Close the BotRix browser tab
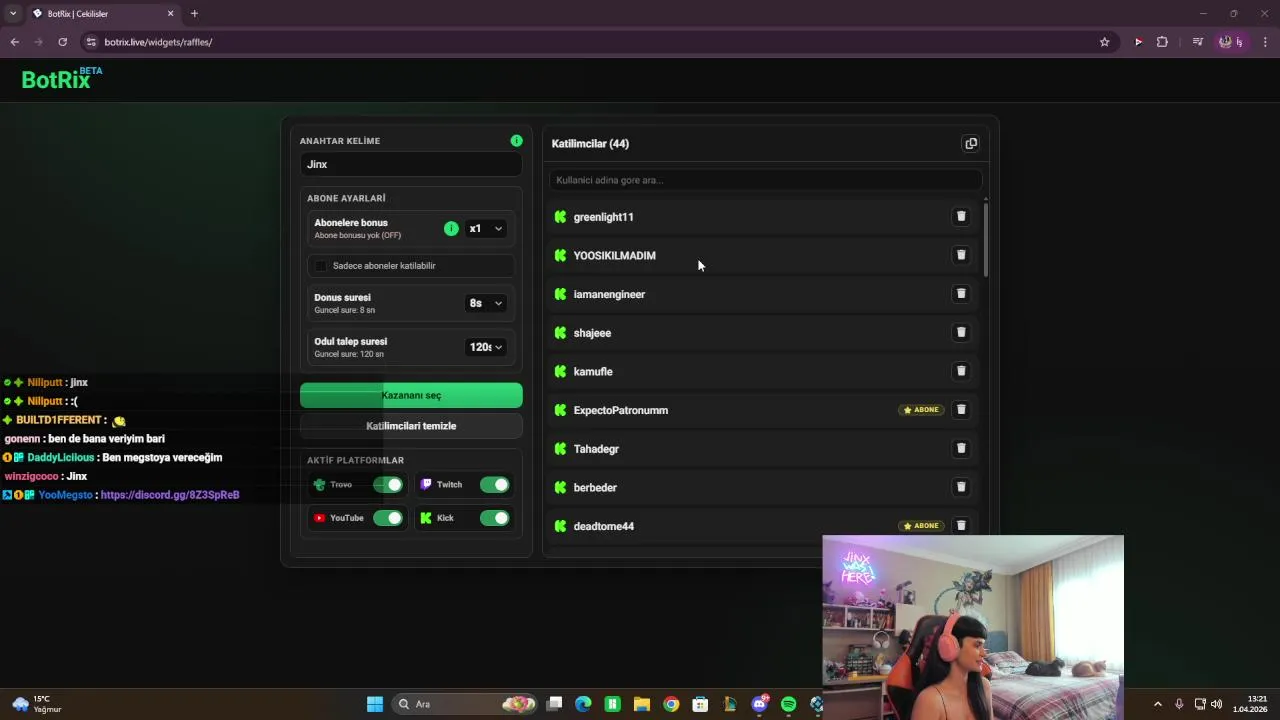Viewport: 1280px width, 720px height. (x=170, y=13)
